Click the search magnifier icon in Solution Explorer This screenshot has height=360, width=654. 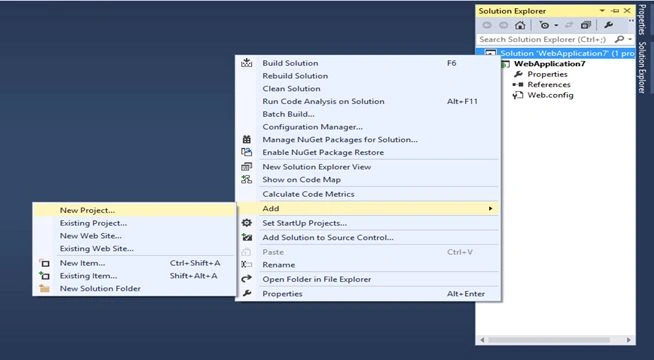click(x=619, y=39)
